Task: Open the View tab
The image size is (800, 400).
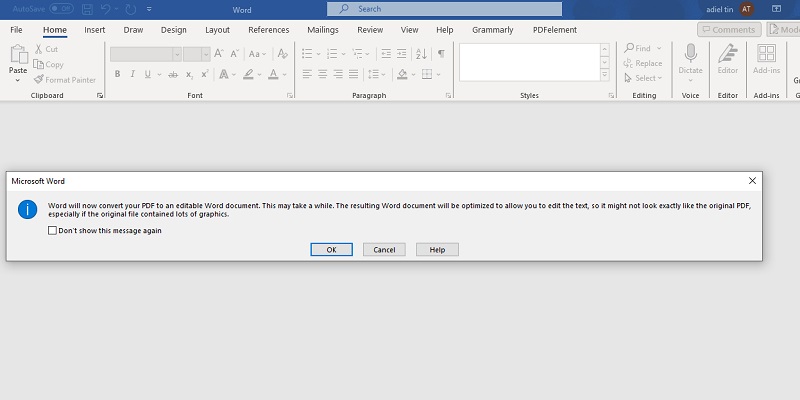Action: [x=409, y=30]
